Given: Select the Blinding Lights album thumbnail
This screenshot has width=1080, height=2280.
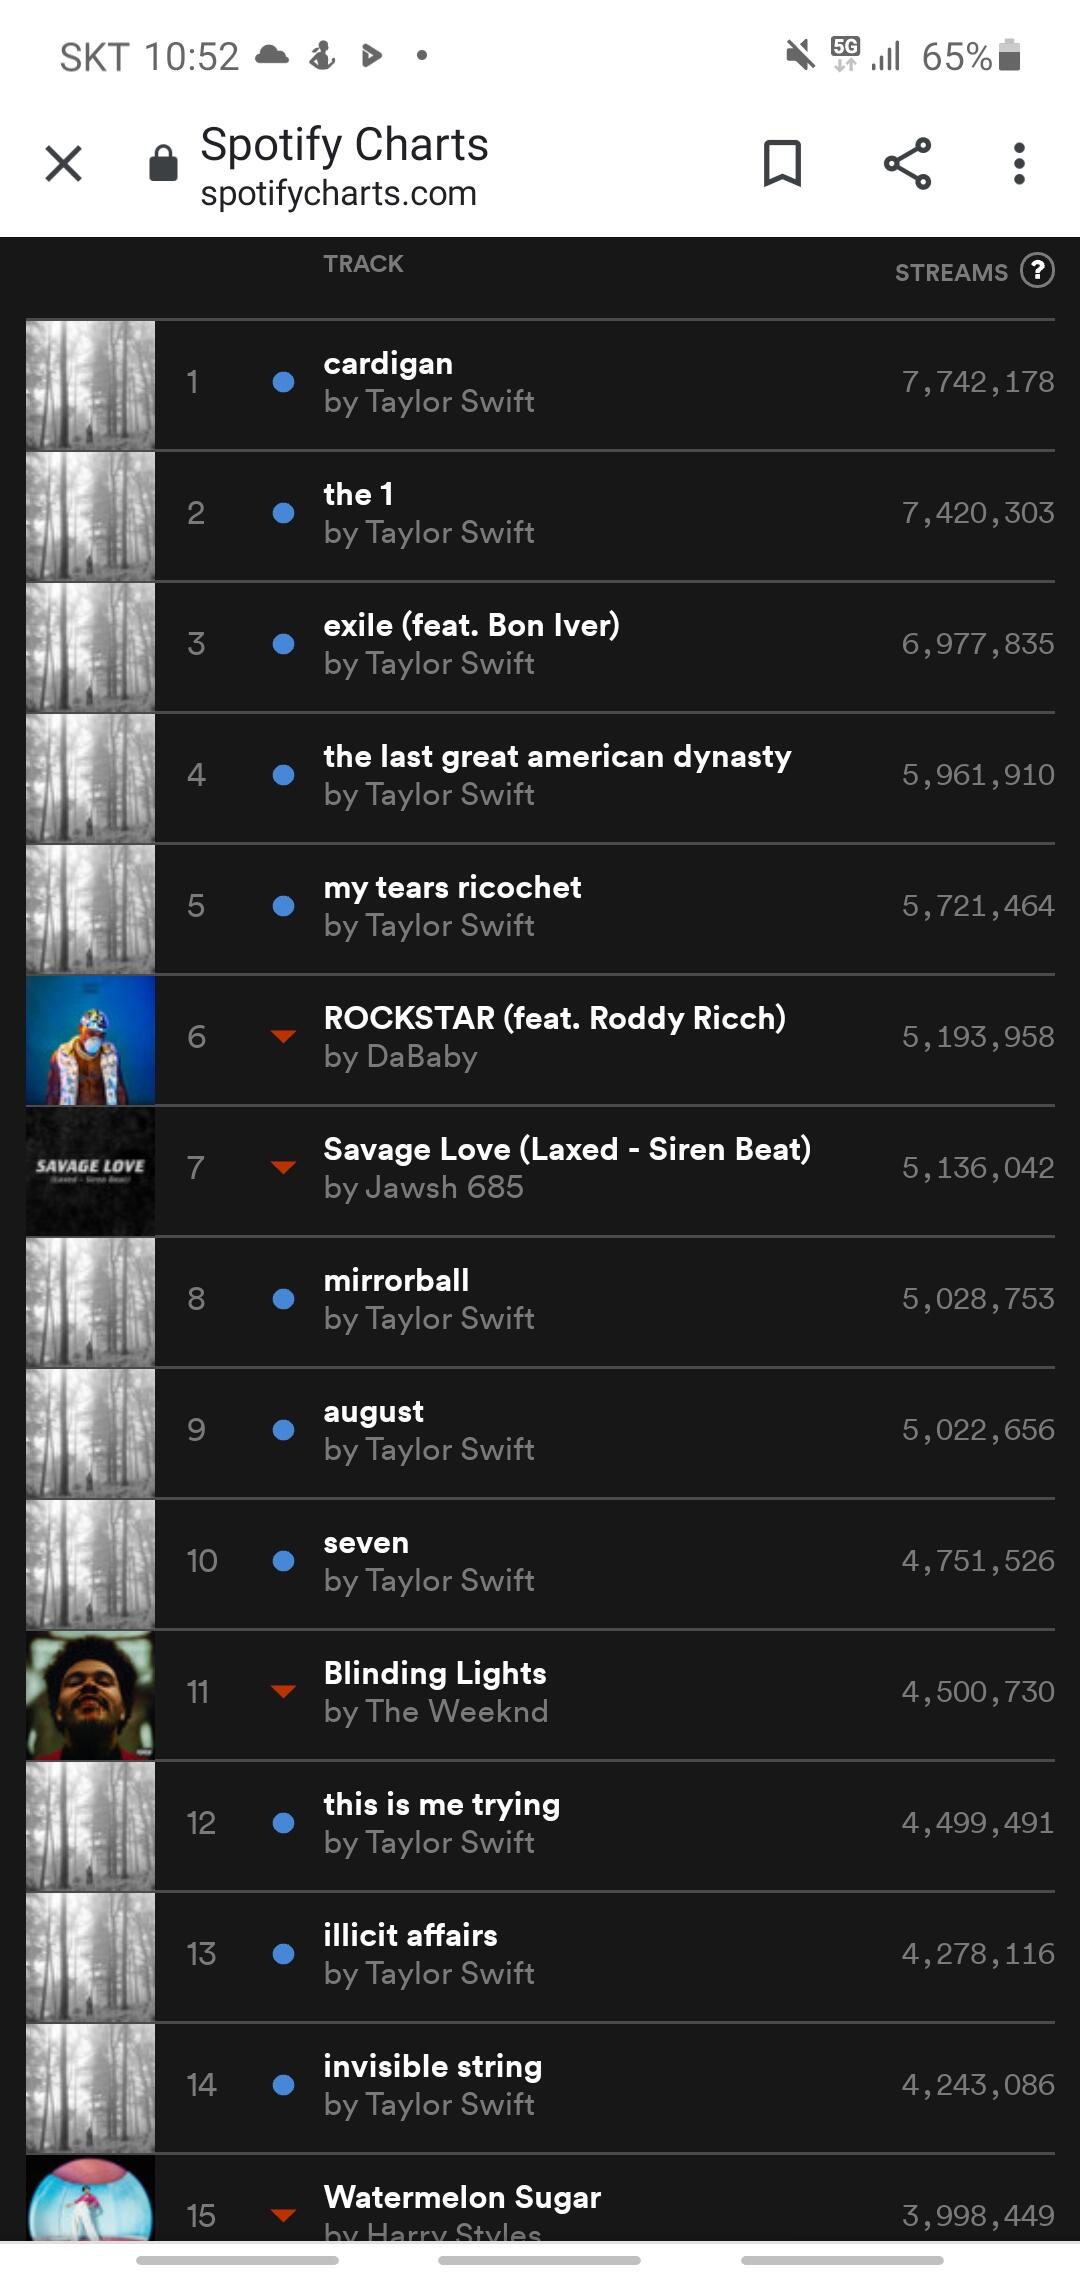Looking at the screenshot, I should 90,1694.
